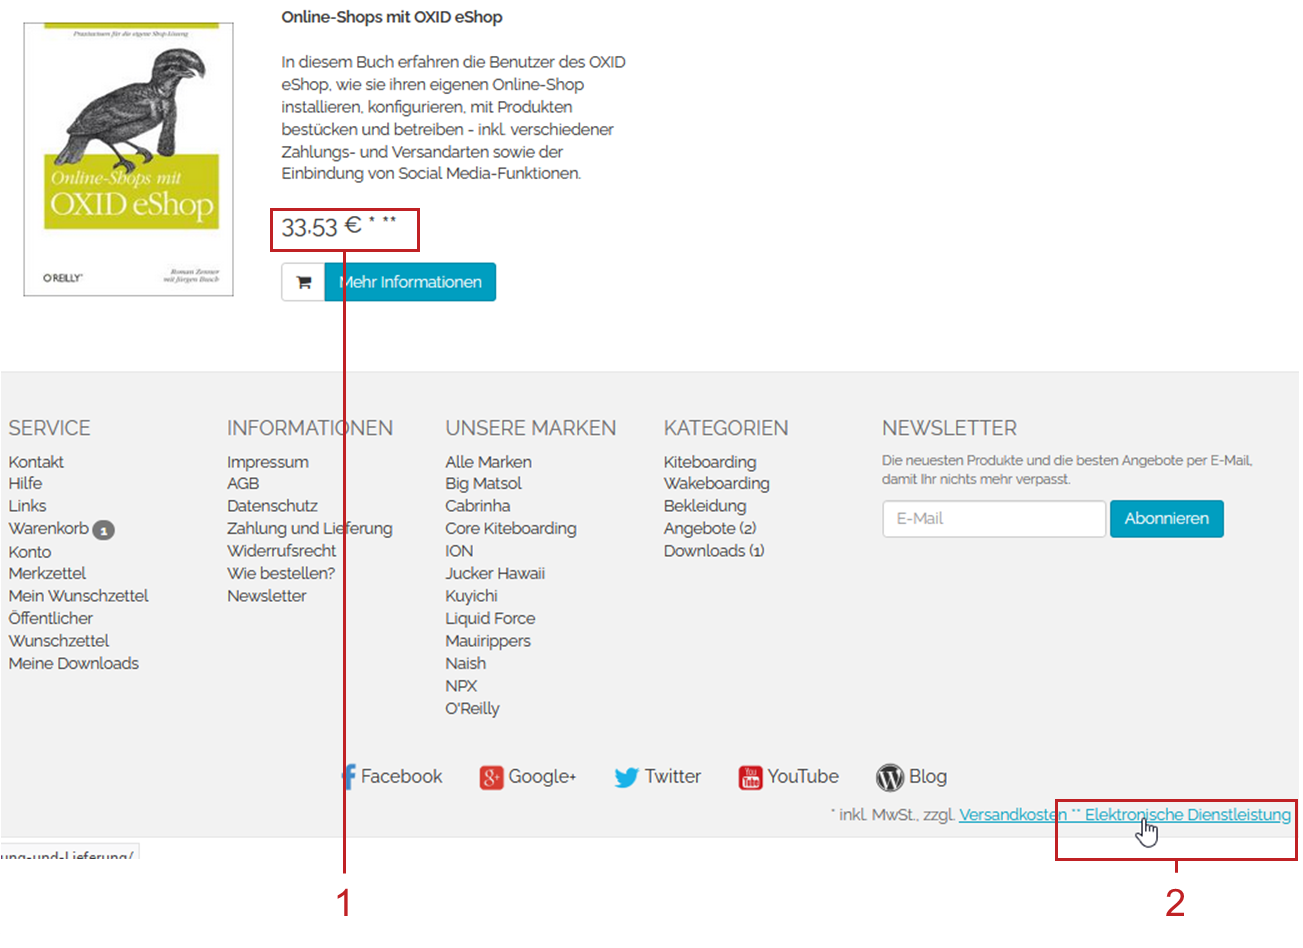Open the AGB page
This screenshot has width=1303, height=948.
243,484
